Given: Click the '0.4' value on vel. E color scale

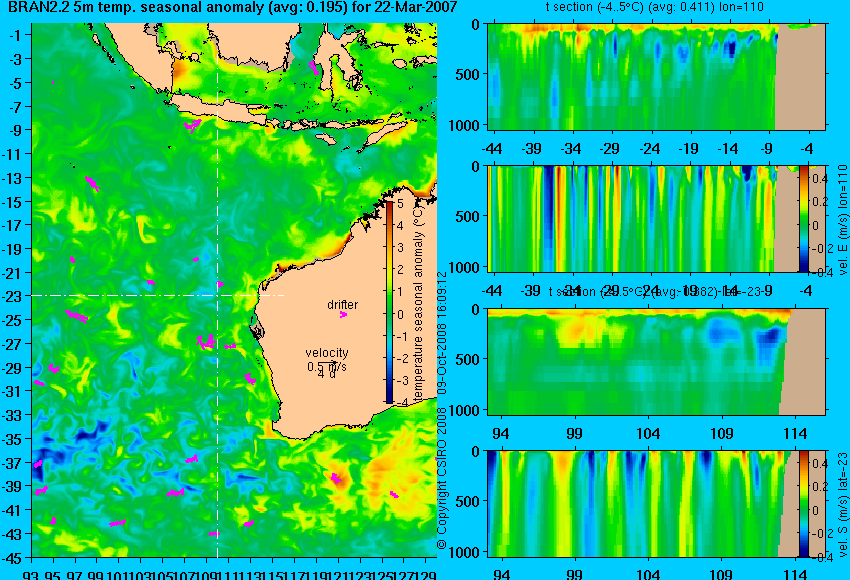Looking at the screenshot, I should click(x=820, y=179).
